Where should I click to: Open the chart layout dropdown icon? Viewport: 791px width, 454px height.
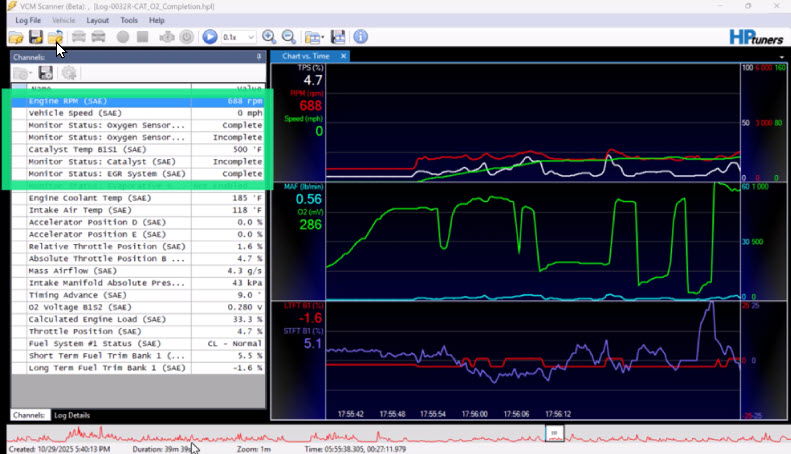pyautogui.click(x=314, y=37)
